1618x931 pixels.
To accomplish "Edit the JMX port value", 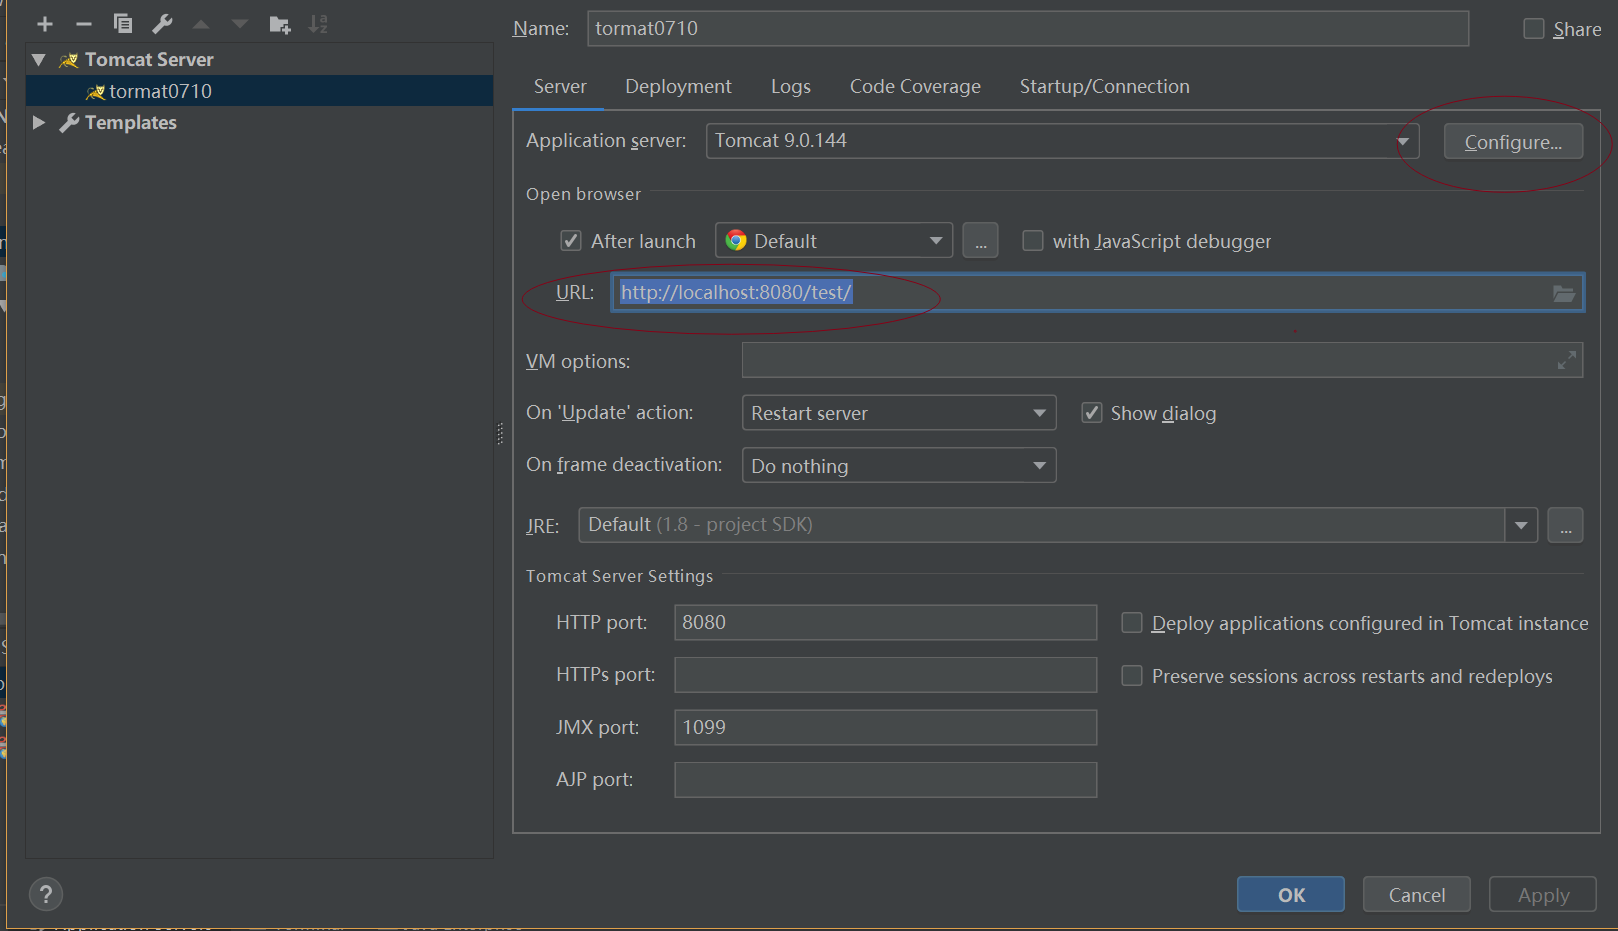I will coord(885,727).
